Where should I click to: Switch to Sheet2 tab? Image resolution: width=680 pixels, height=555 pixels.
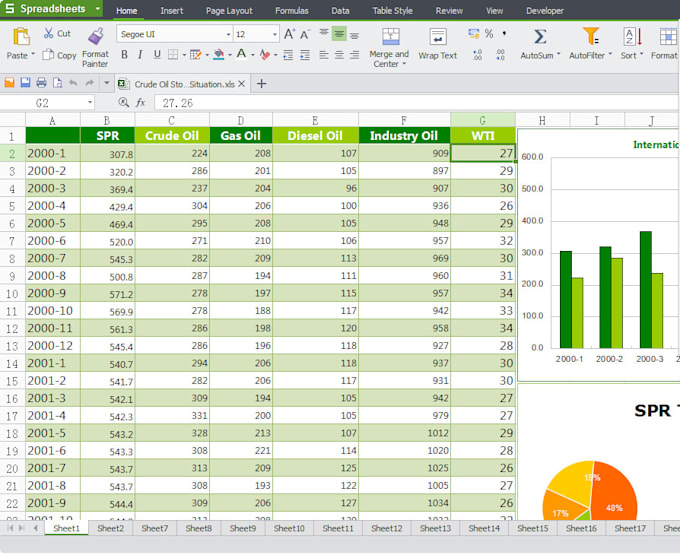(x=110, y=528)
